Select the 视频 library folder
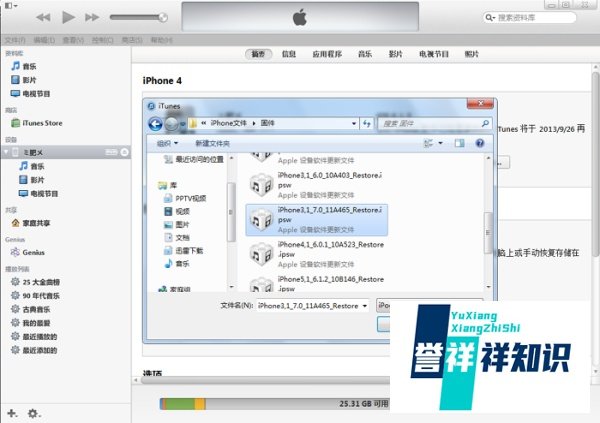The image size is (600, 423). [x=177, y=211]
